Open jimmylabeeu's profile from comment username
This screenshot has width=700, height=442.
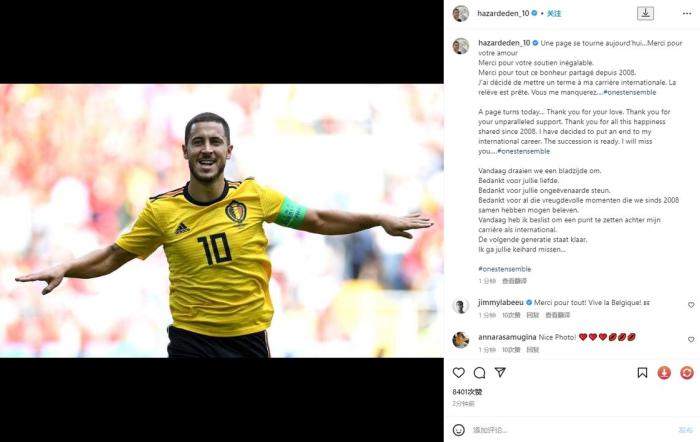coord(500,302)
